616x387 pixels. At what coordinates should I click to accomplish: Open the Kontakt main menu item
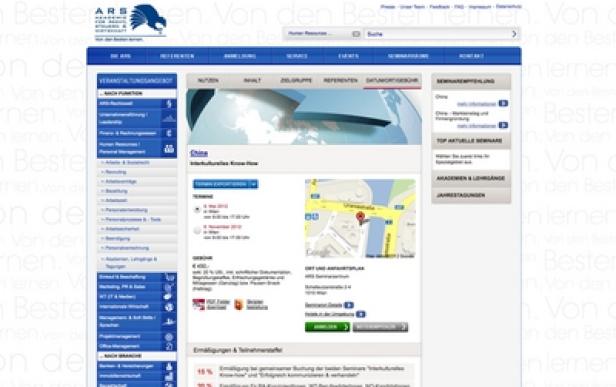pos(471,56)
